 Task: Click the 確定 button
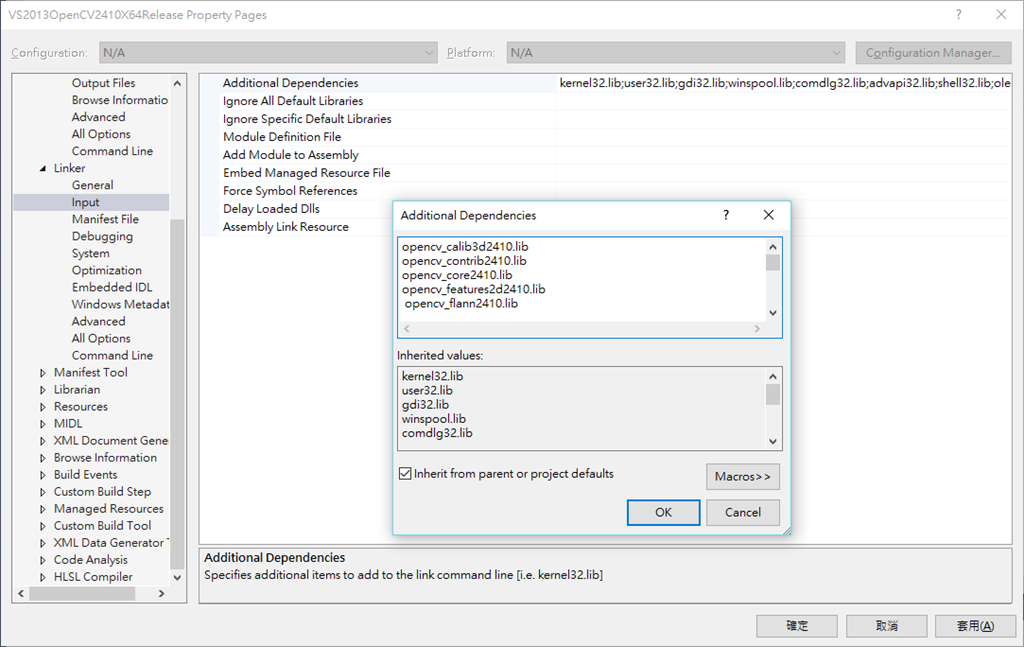click(x=797, y=625)
